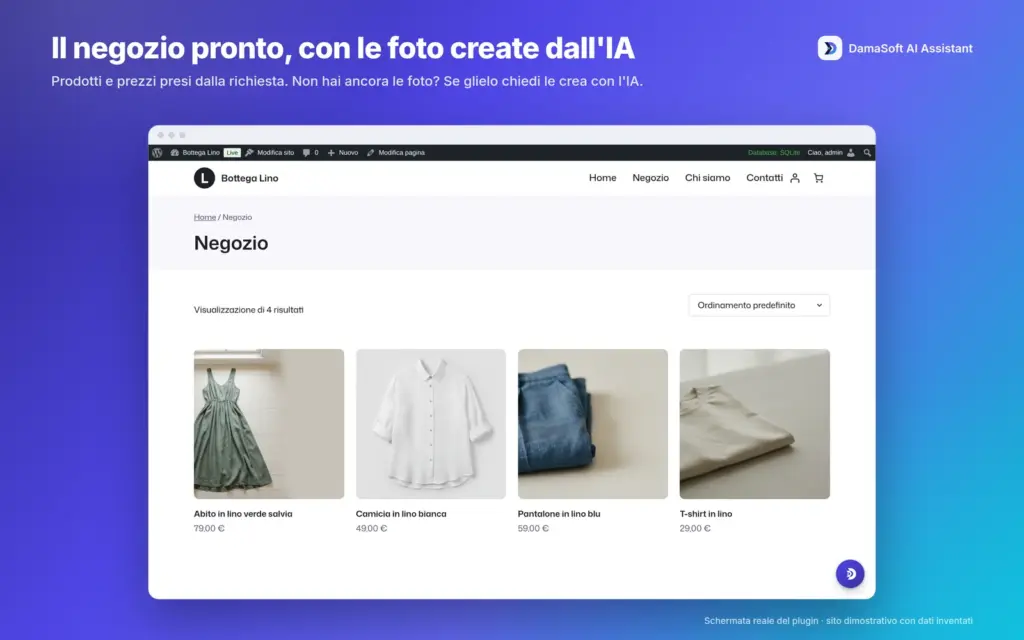The width and height of the screenshot is (1024, 640).
Task: Open the Bottega Lino site menu in admin bar
Action: click(x=195, y=153)
